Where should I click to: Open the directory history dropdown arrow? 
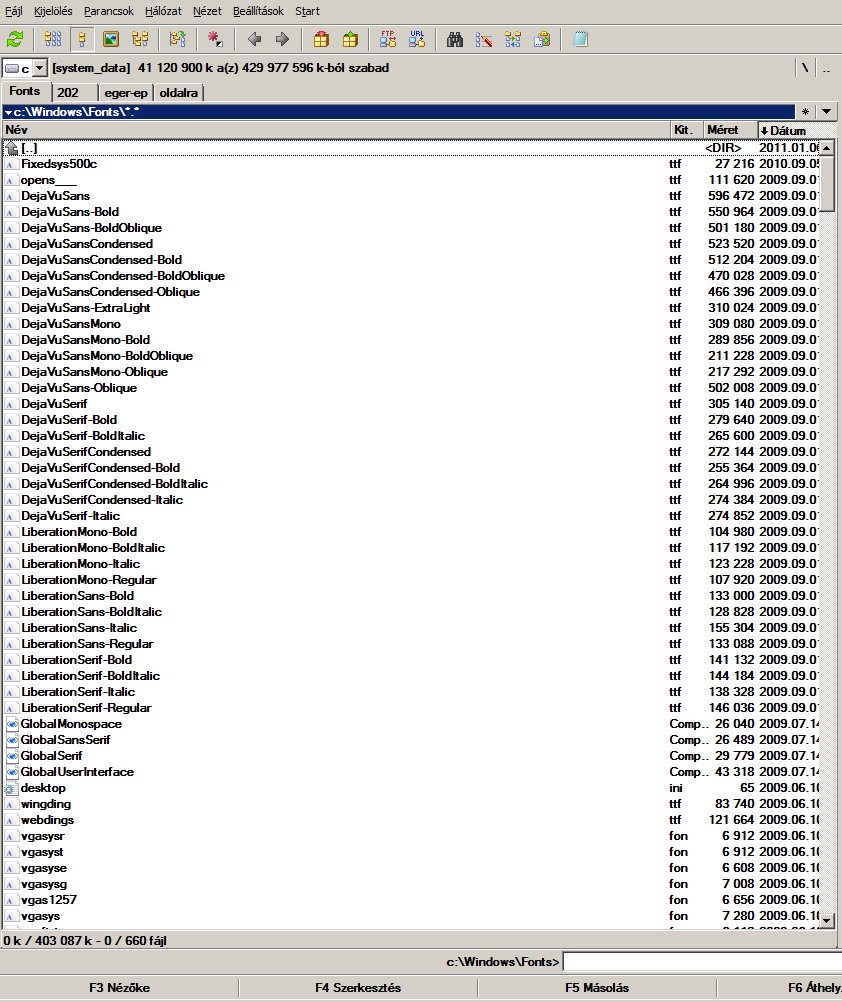827,112
